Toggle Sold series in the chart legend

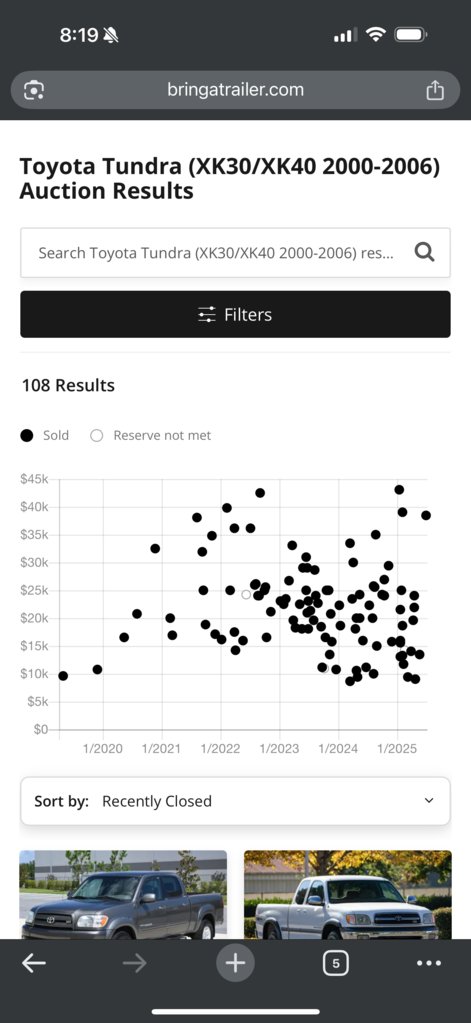(44, 435)
